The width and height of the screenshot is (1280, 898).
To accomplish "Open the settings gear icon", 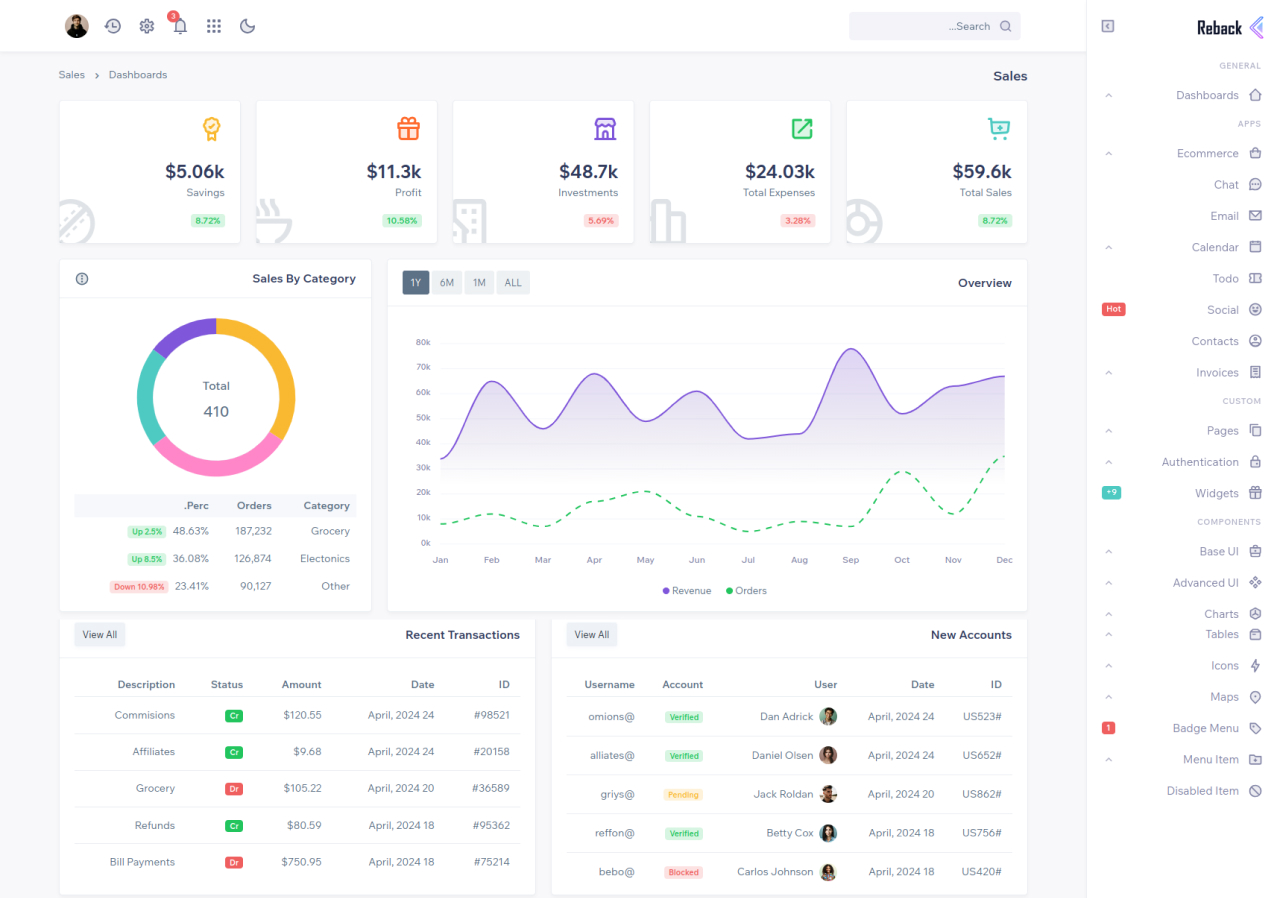I will [x=147, y=26].
